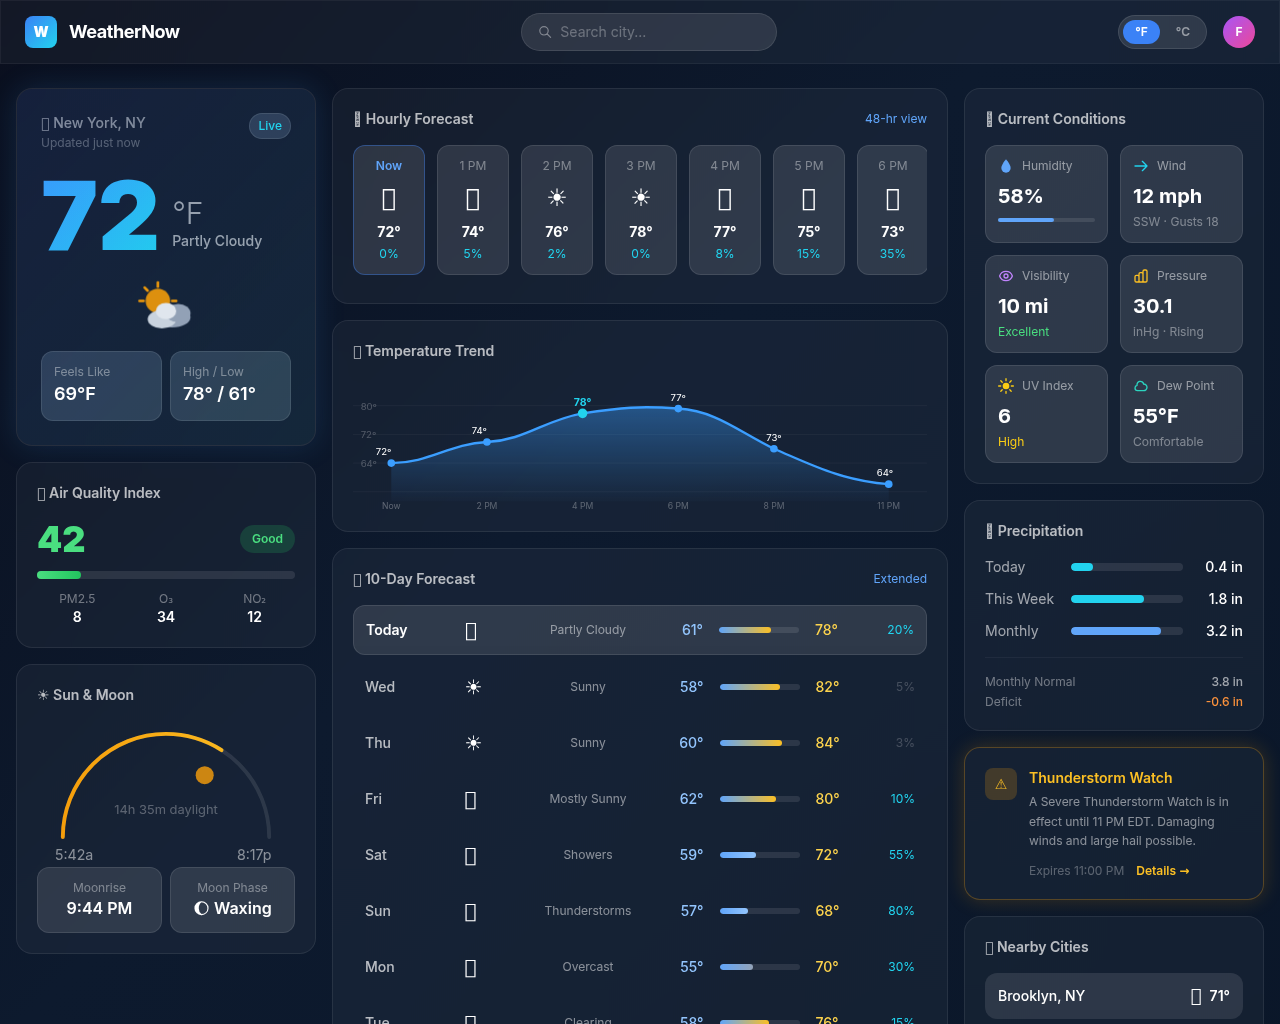The height and width of the screenshot is (1024, 1280).
Task: Click the 78° peak point on trend
Action: [583, 413]
